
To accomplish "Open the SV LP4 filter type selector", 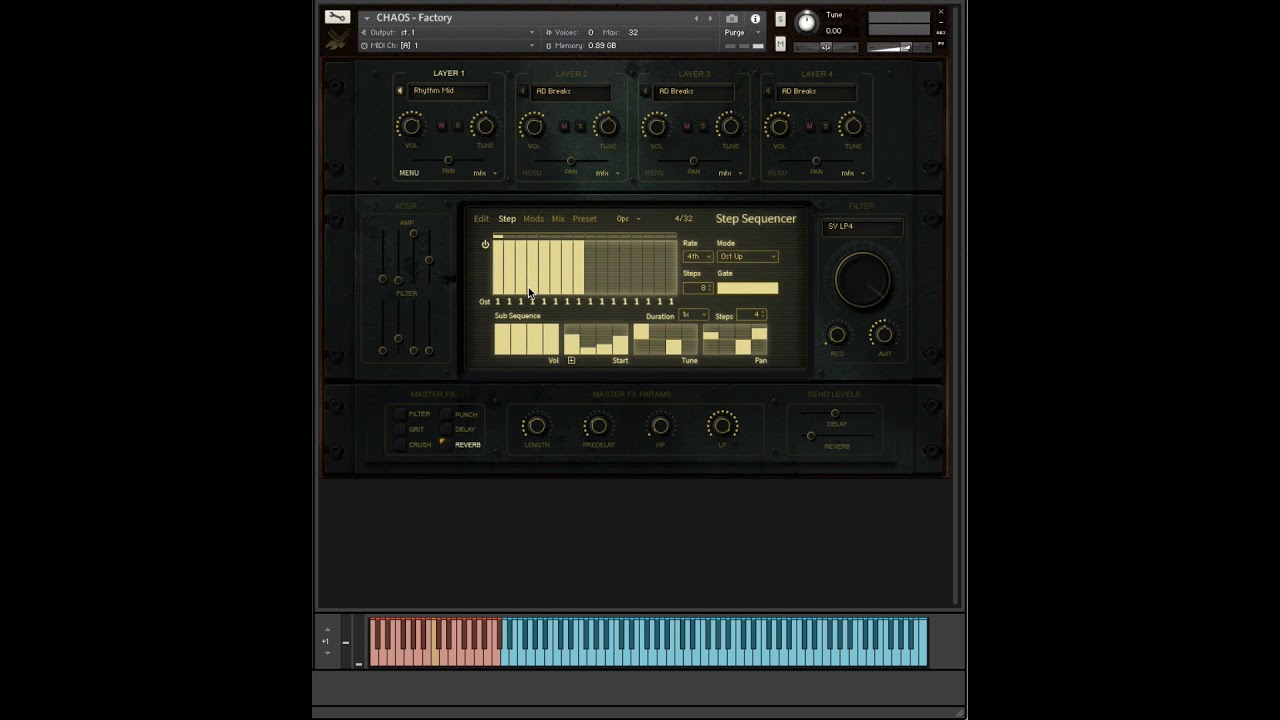I will (x=863, y=227).
